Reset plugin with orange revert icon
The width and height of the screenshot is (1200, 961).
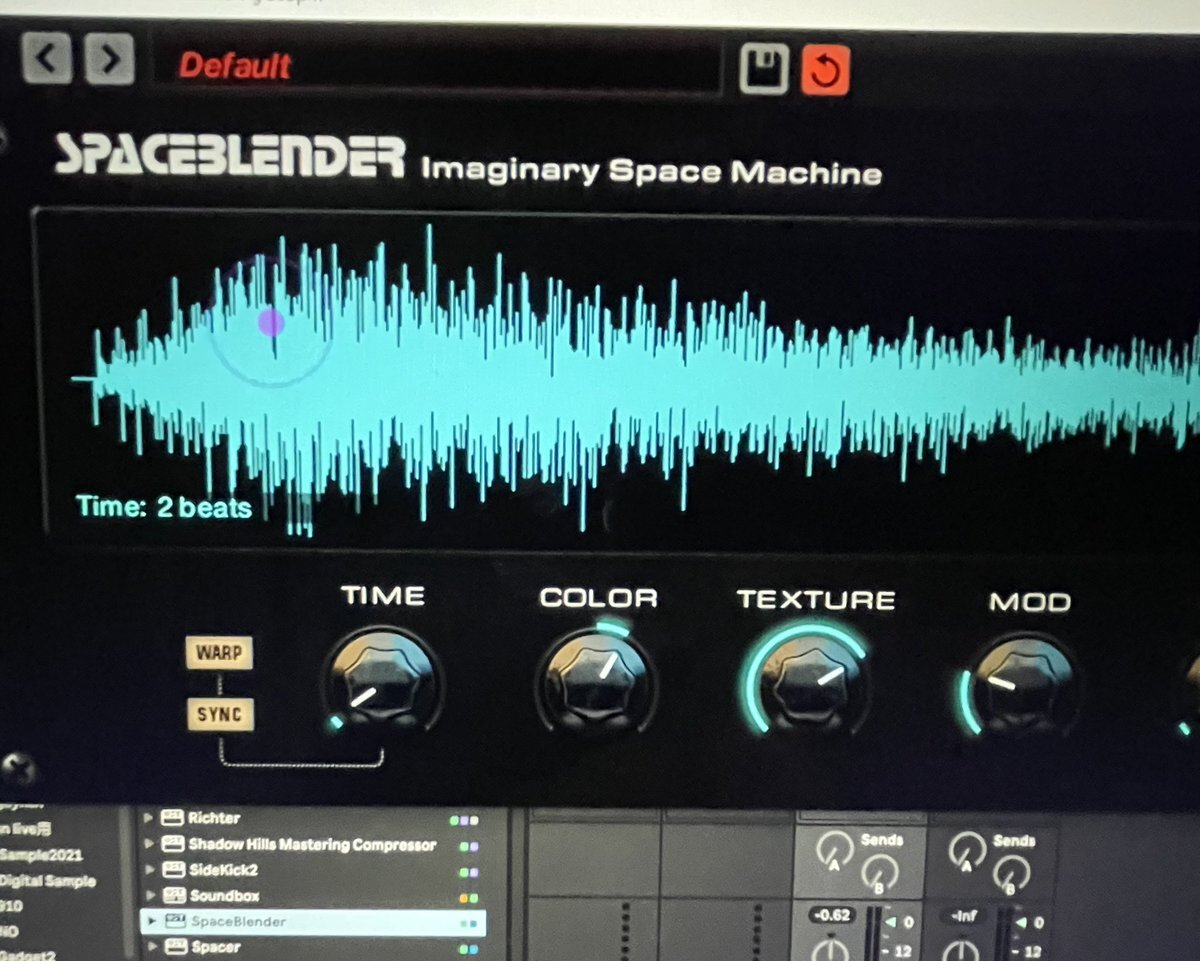(x=825, y=71)
